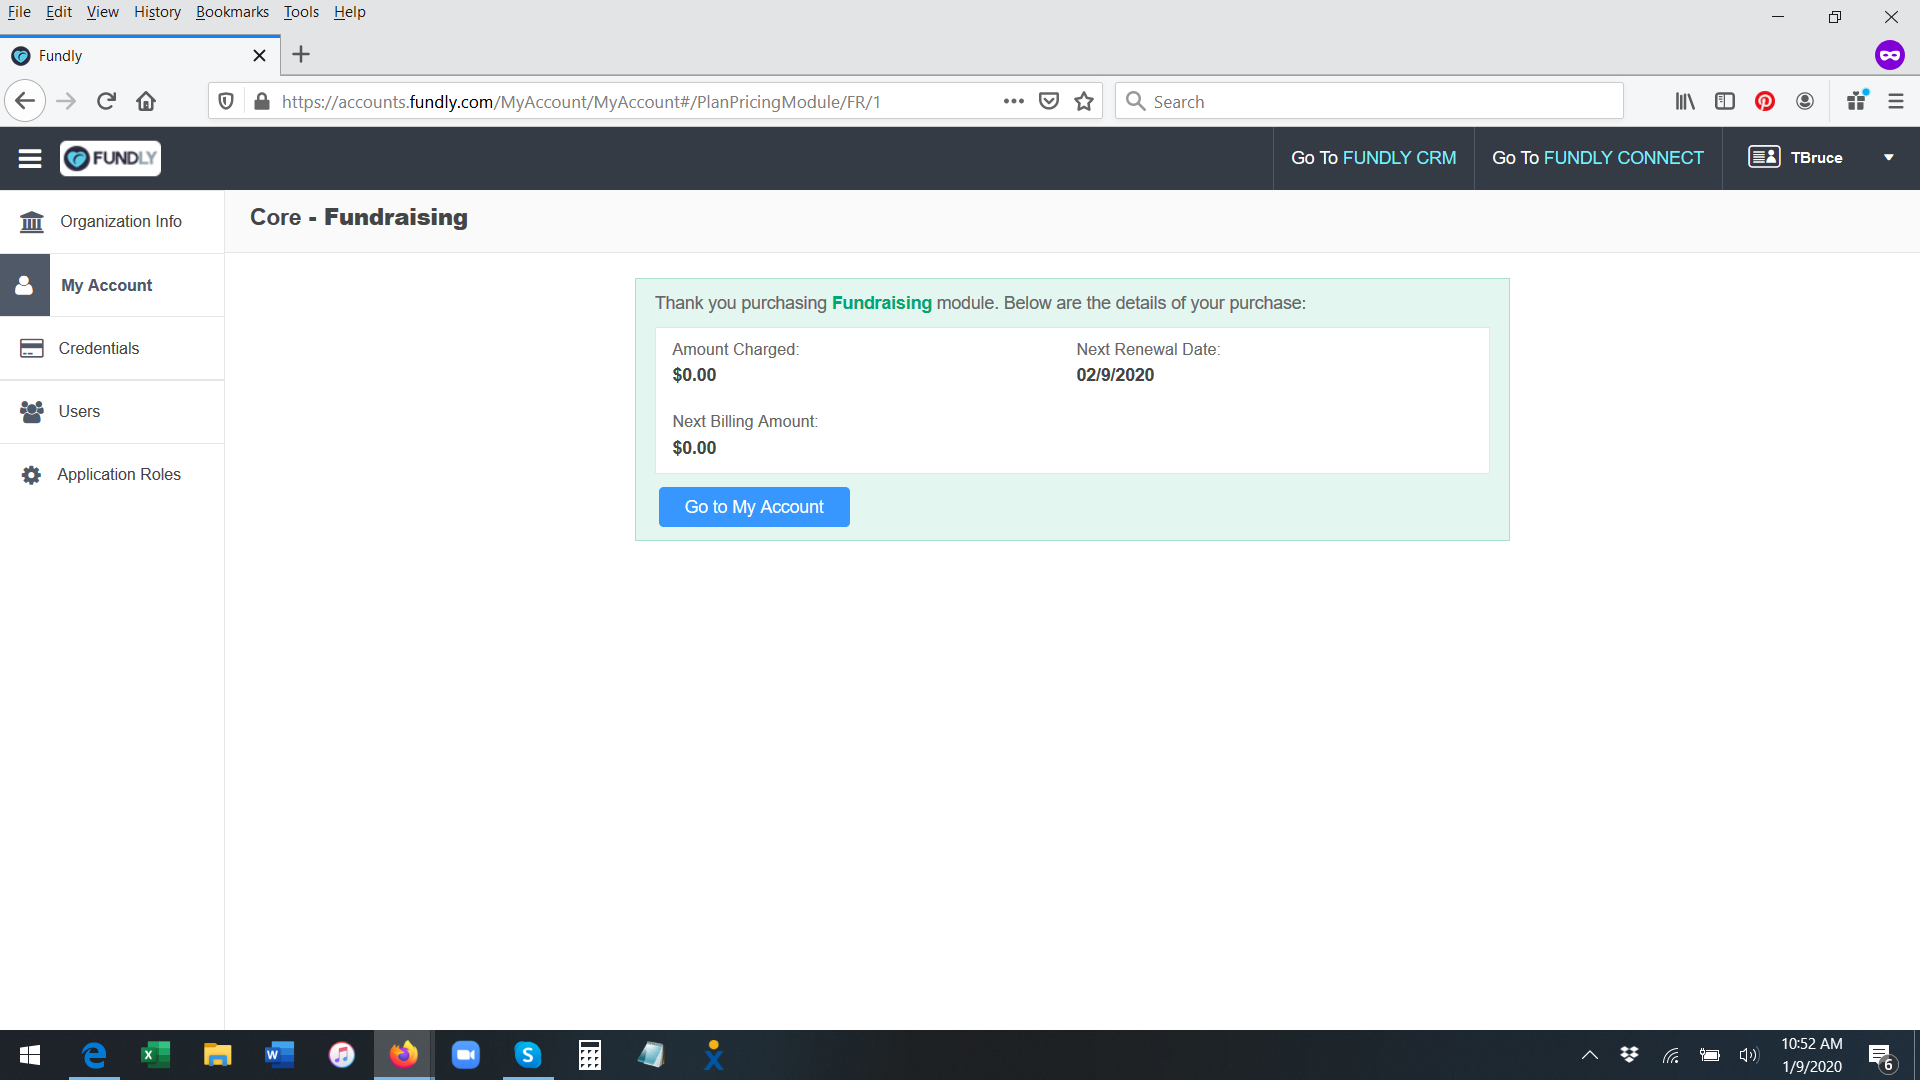Reload the current page
The width and height of the screenshot is (1920, 1080).
(107, 101)
